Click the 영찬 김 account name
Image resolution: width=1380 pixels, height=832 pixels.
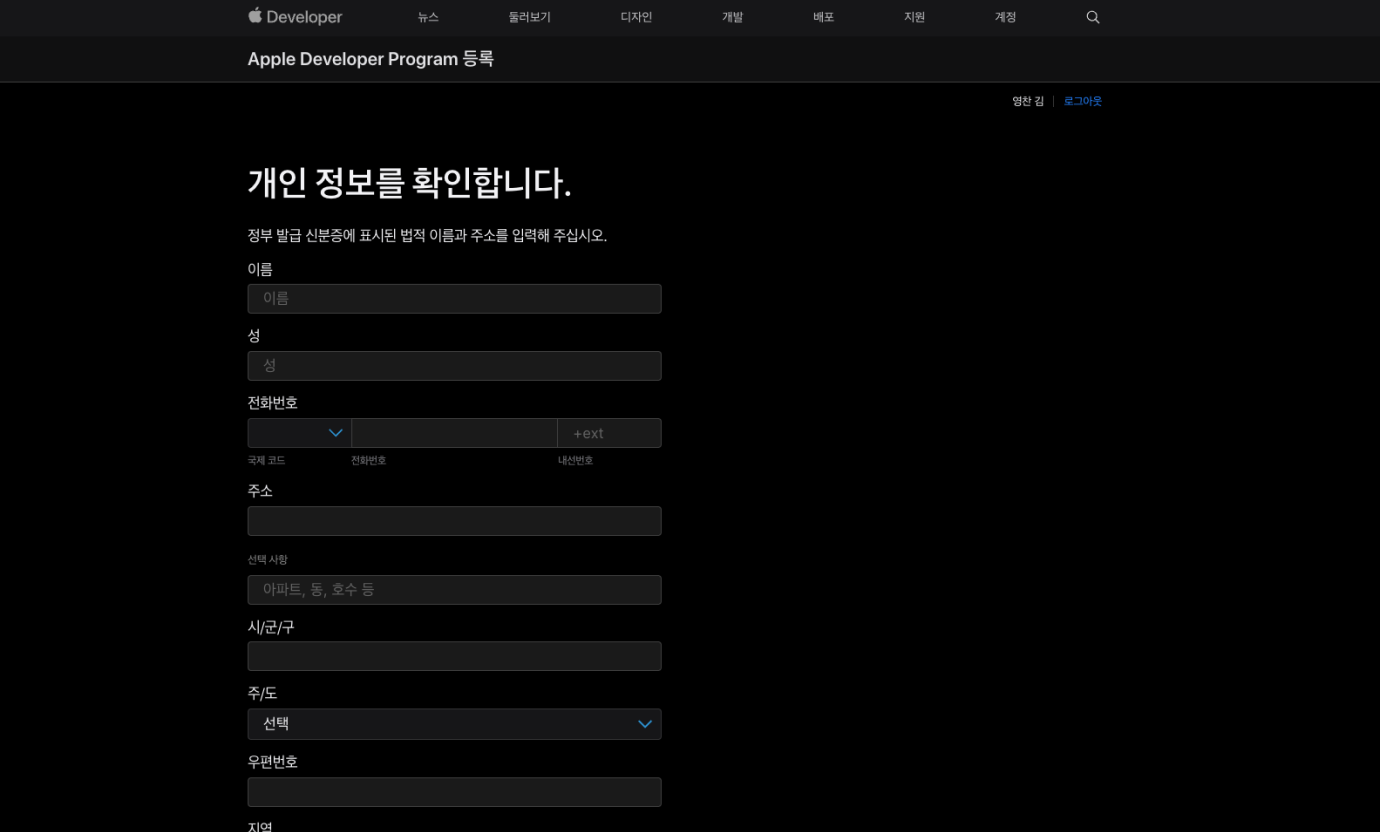1028,101
